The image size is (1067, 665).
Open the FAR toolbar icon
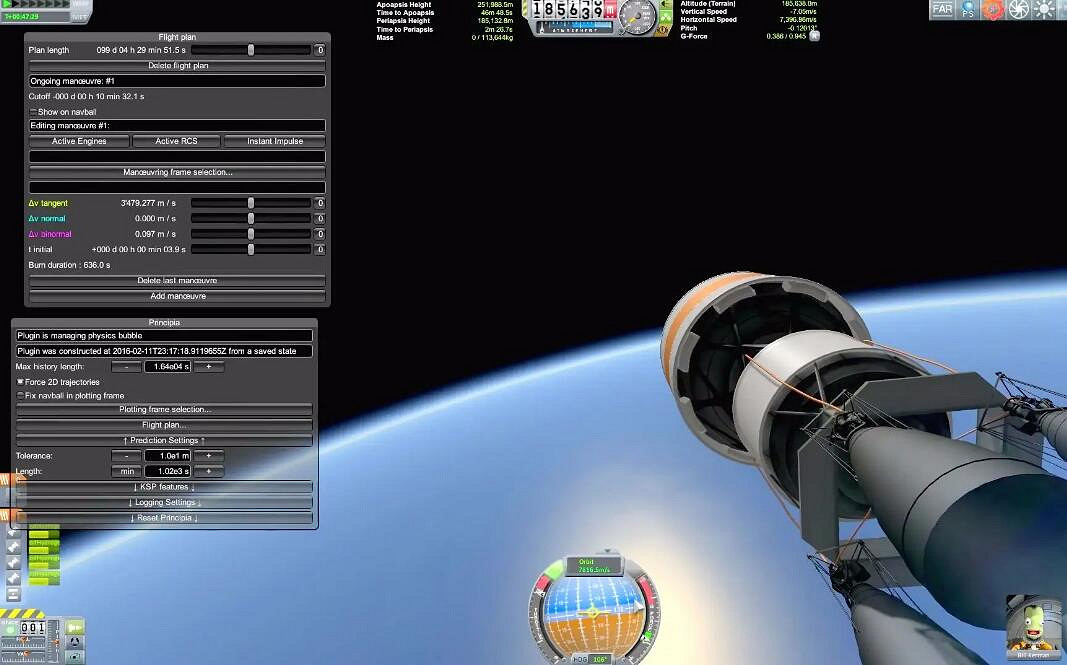pyautogui.click(x=942, y=9)
